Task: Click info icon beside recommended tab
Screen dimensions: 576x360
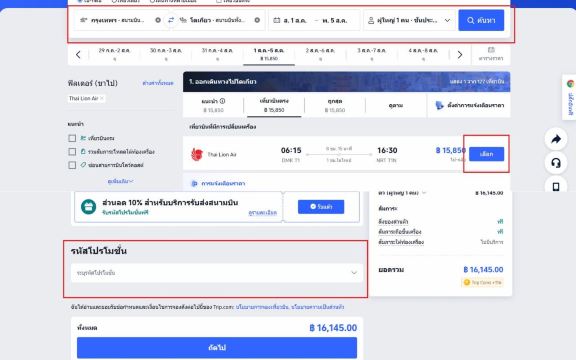Action: click(x=222, y=101)
